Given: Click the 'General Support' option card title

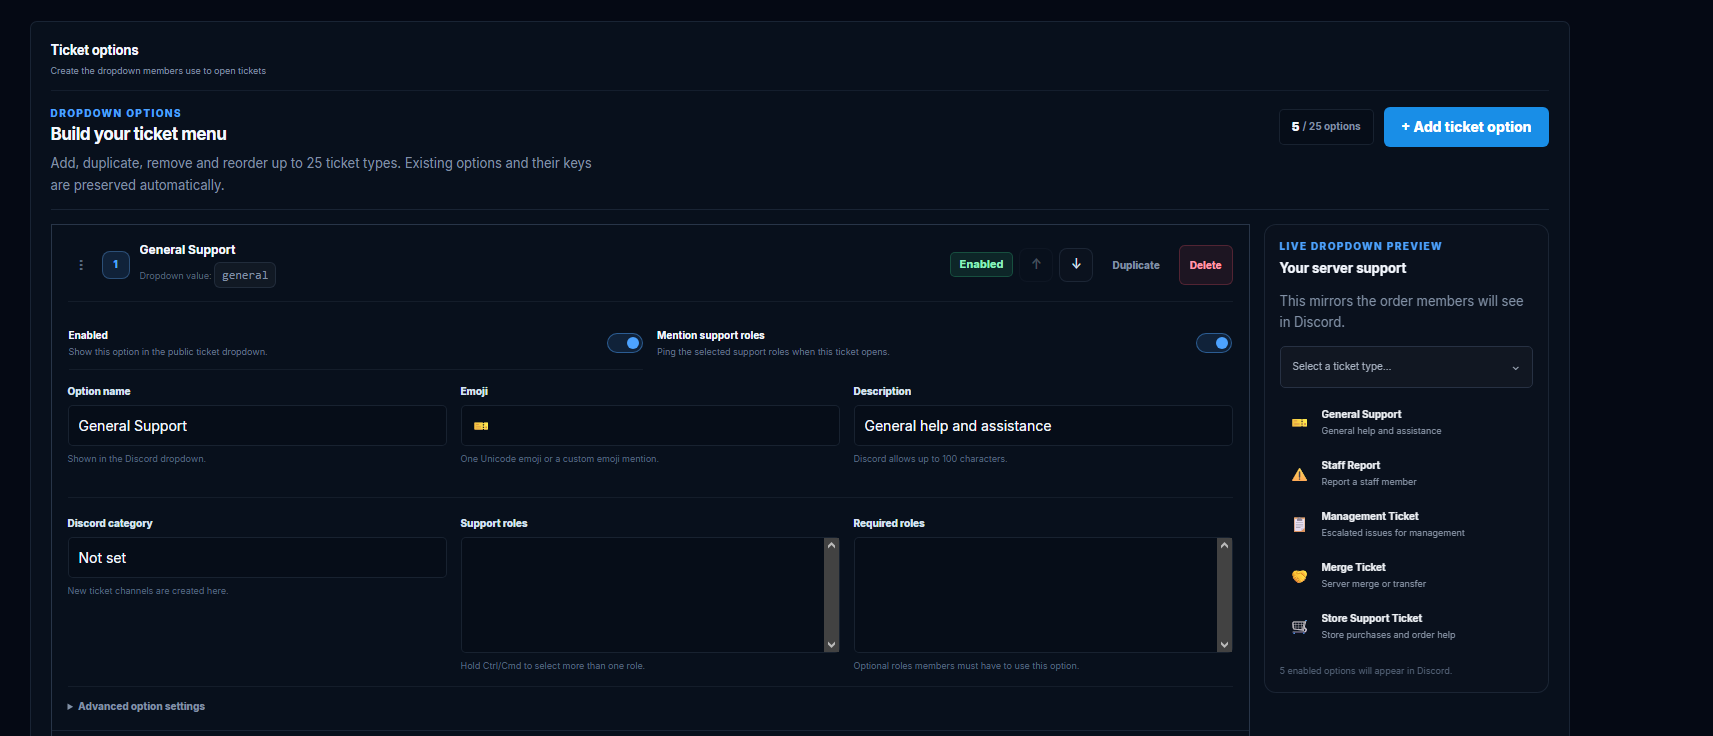Looking at the screenshot, I should [187, 250].
